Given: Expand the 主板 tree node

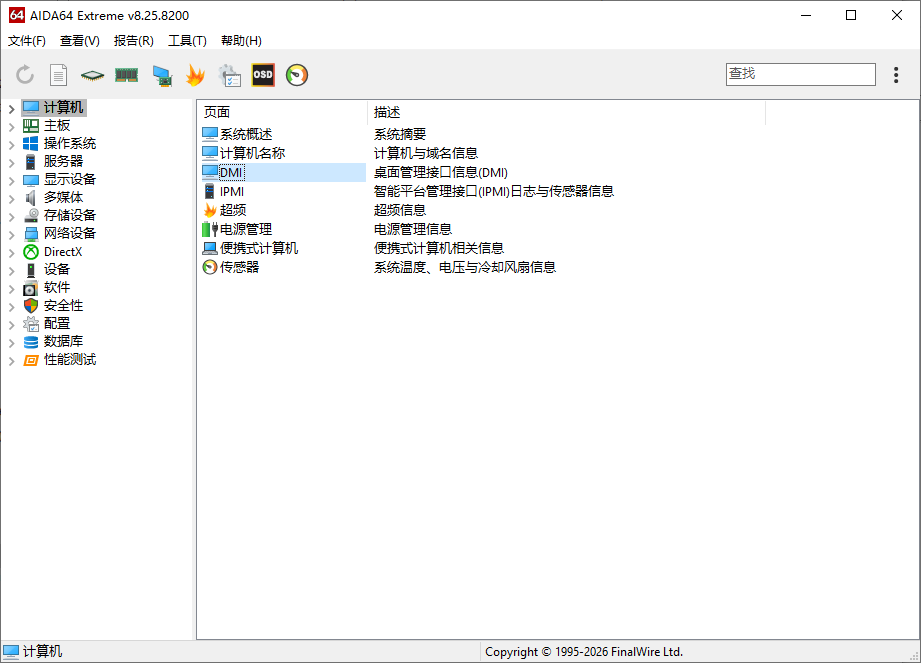Looking at the screenshot, I should pos(8,124).
